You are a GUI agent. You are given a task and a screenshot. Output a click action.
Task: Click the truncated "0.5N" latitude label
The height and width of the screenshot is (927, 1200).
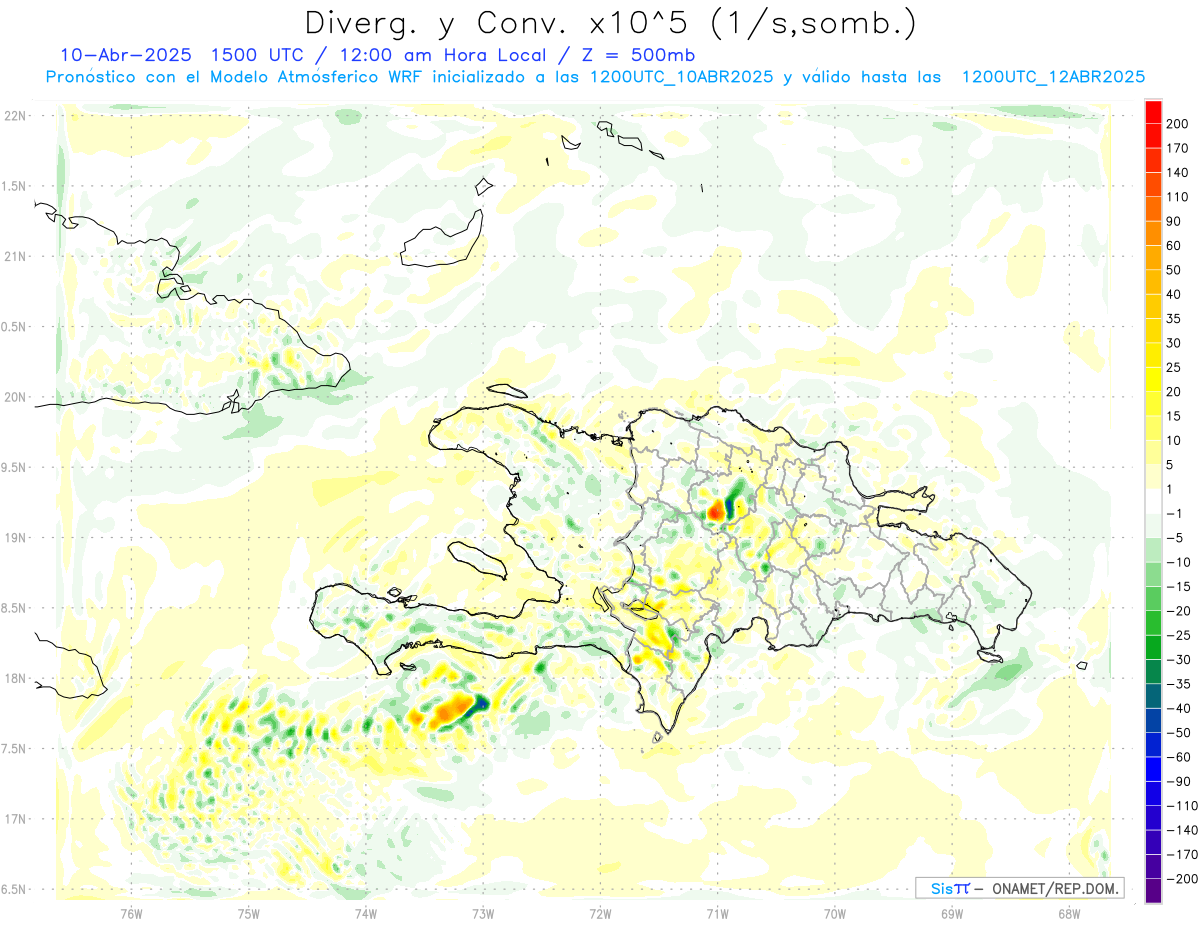(14, 327)
